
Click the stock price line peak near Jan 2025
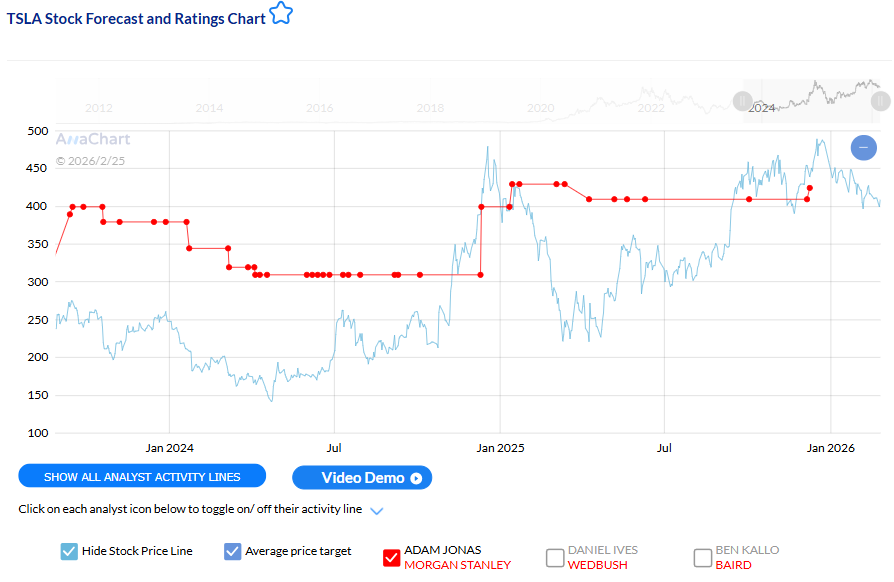point(490,146)
